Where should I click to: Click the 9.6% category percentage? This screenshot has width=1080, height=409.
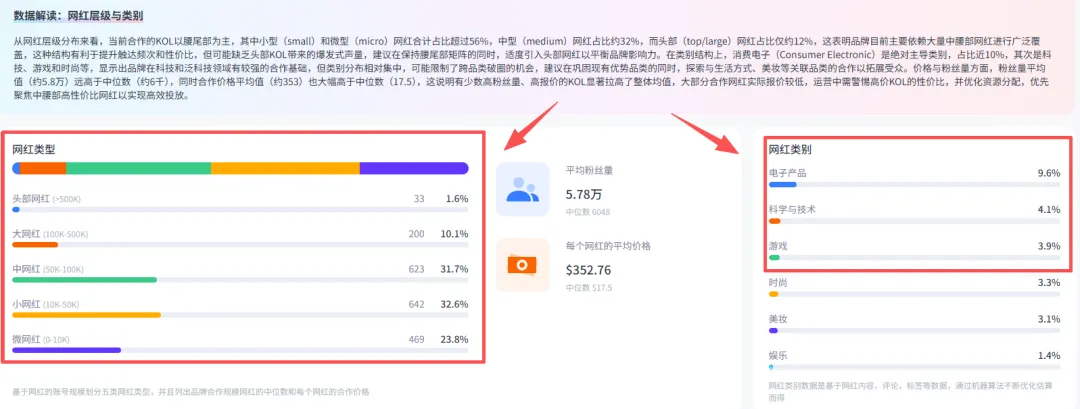[x=1049, y=174]
